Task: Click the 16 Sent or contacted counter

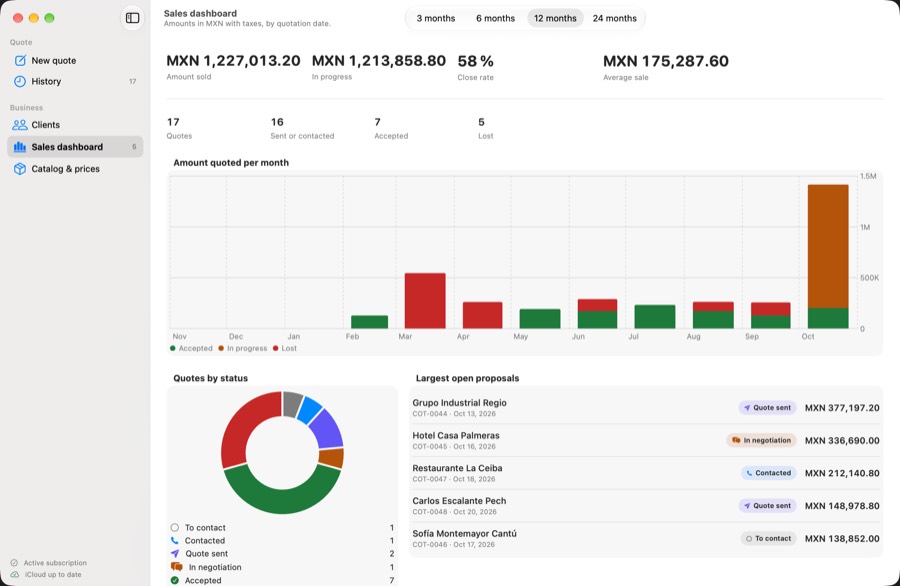Action: [x=277, y=122]
